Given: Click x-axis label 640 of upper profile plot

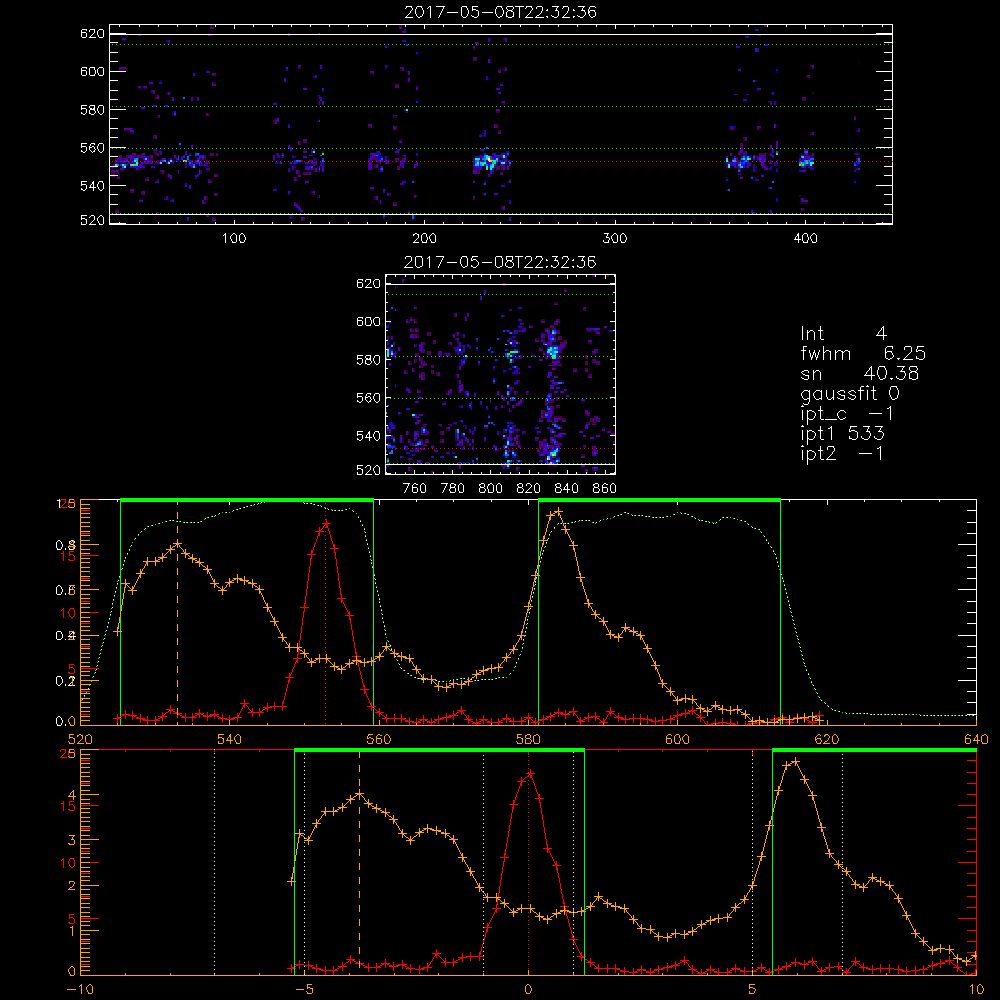Looking at the screenshot, I should [976, 739].
